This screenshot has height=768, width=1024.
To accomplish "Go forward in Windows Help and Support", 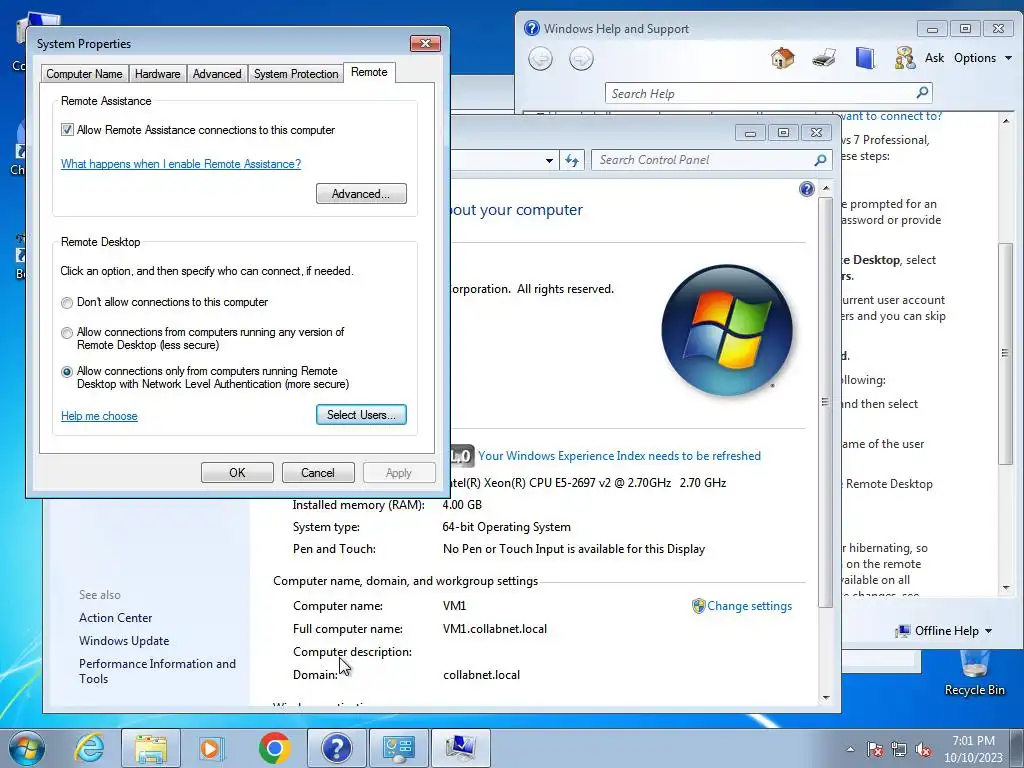I will coord(581,59).
